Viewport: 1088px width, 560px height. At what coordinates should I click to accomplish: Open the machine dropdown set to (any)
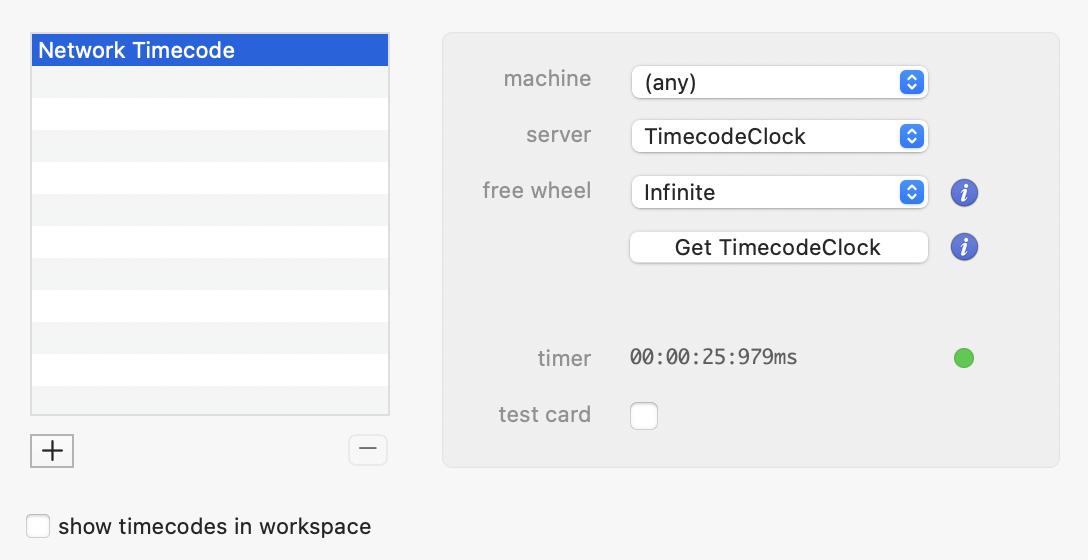tap(779, 82)
